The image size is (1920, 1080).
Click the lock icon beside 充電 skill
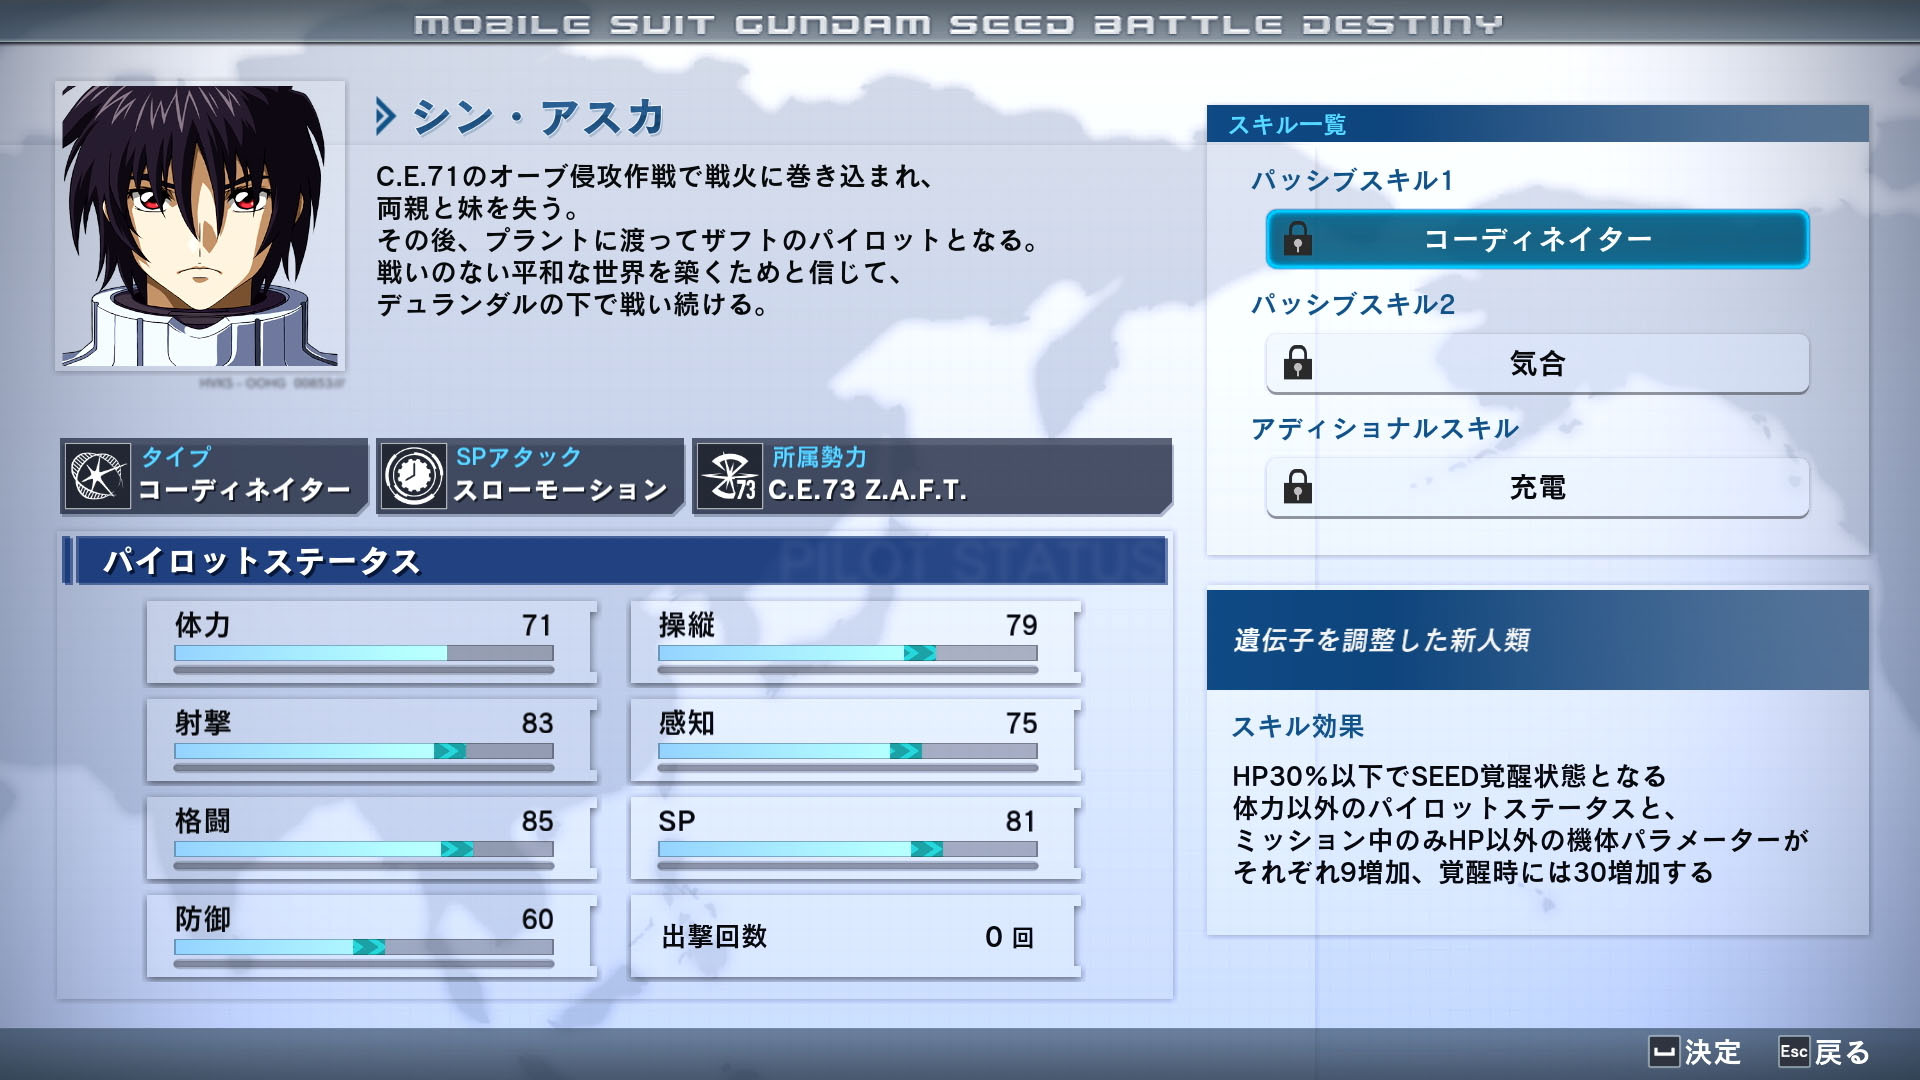[x=1297, y=487]
